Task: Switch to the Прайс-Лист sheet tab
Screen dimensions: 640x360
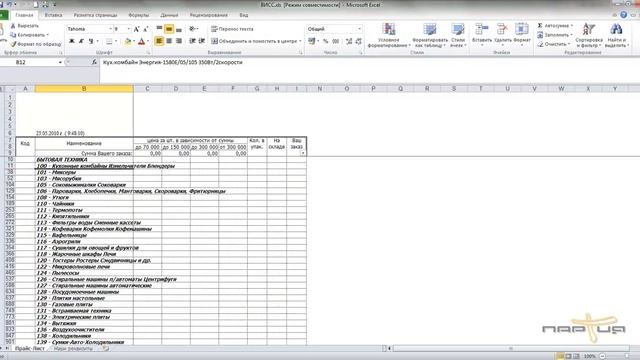Action: [x=29, y=349]
